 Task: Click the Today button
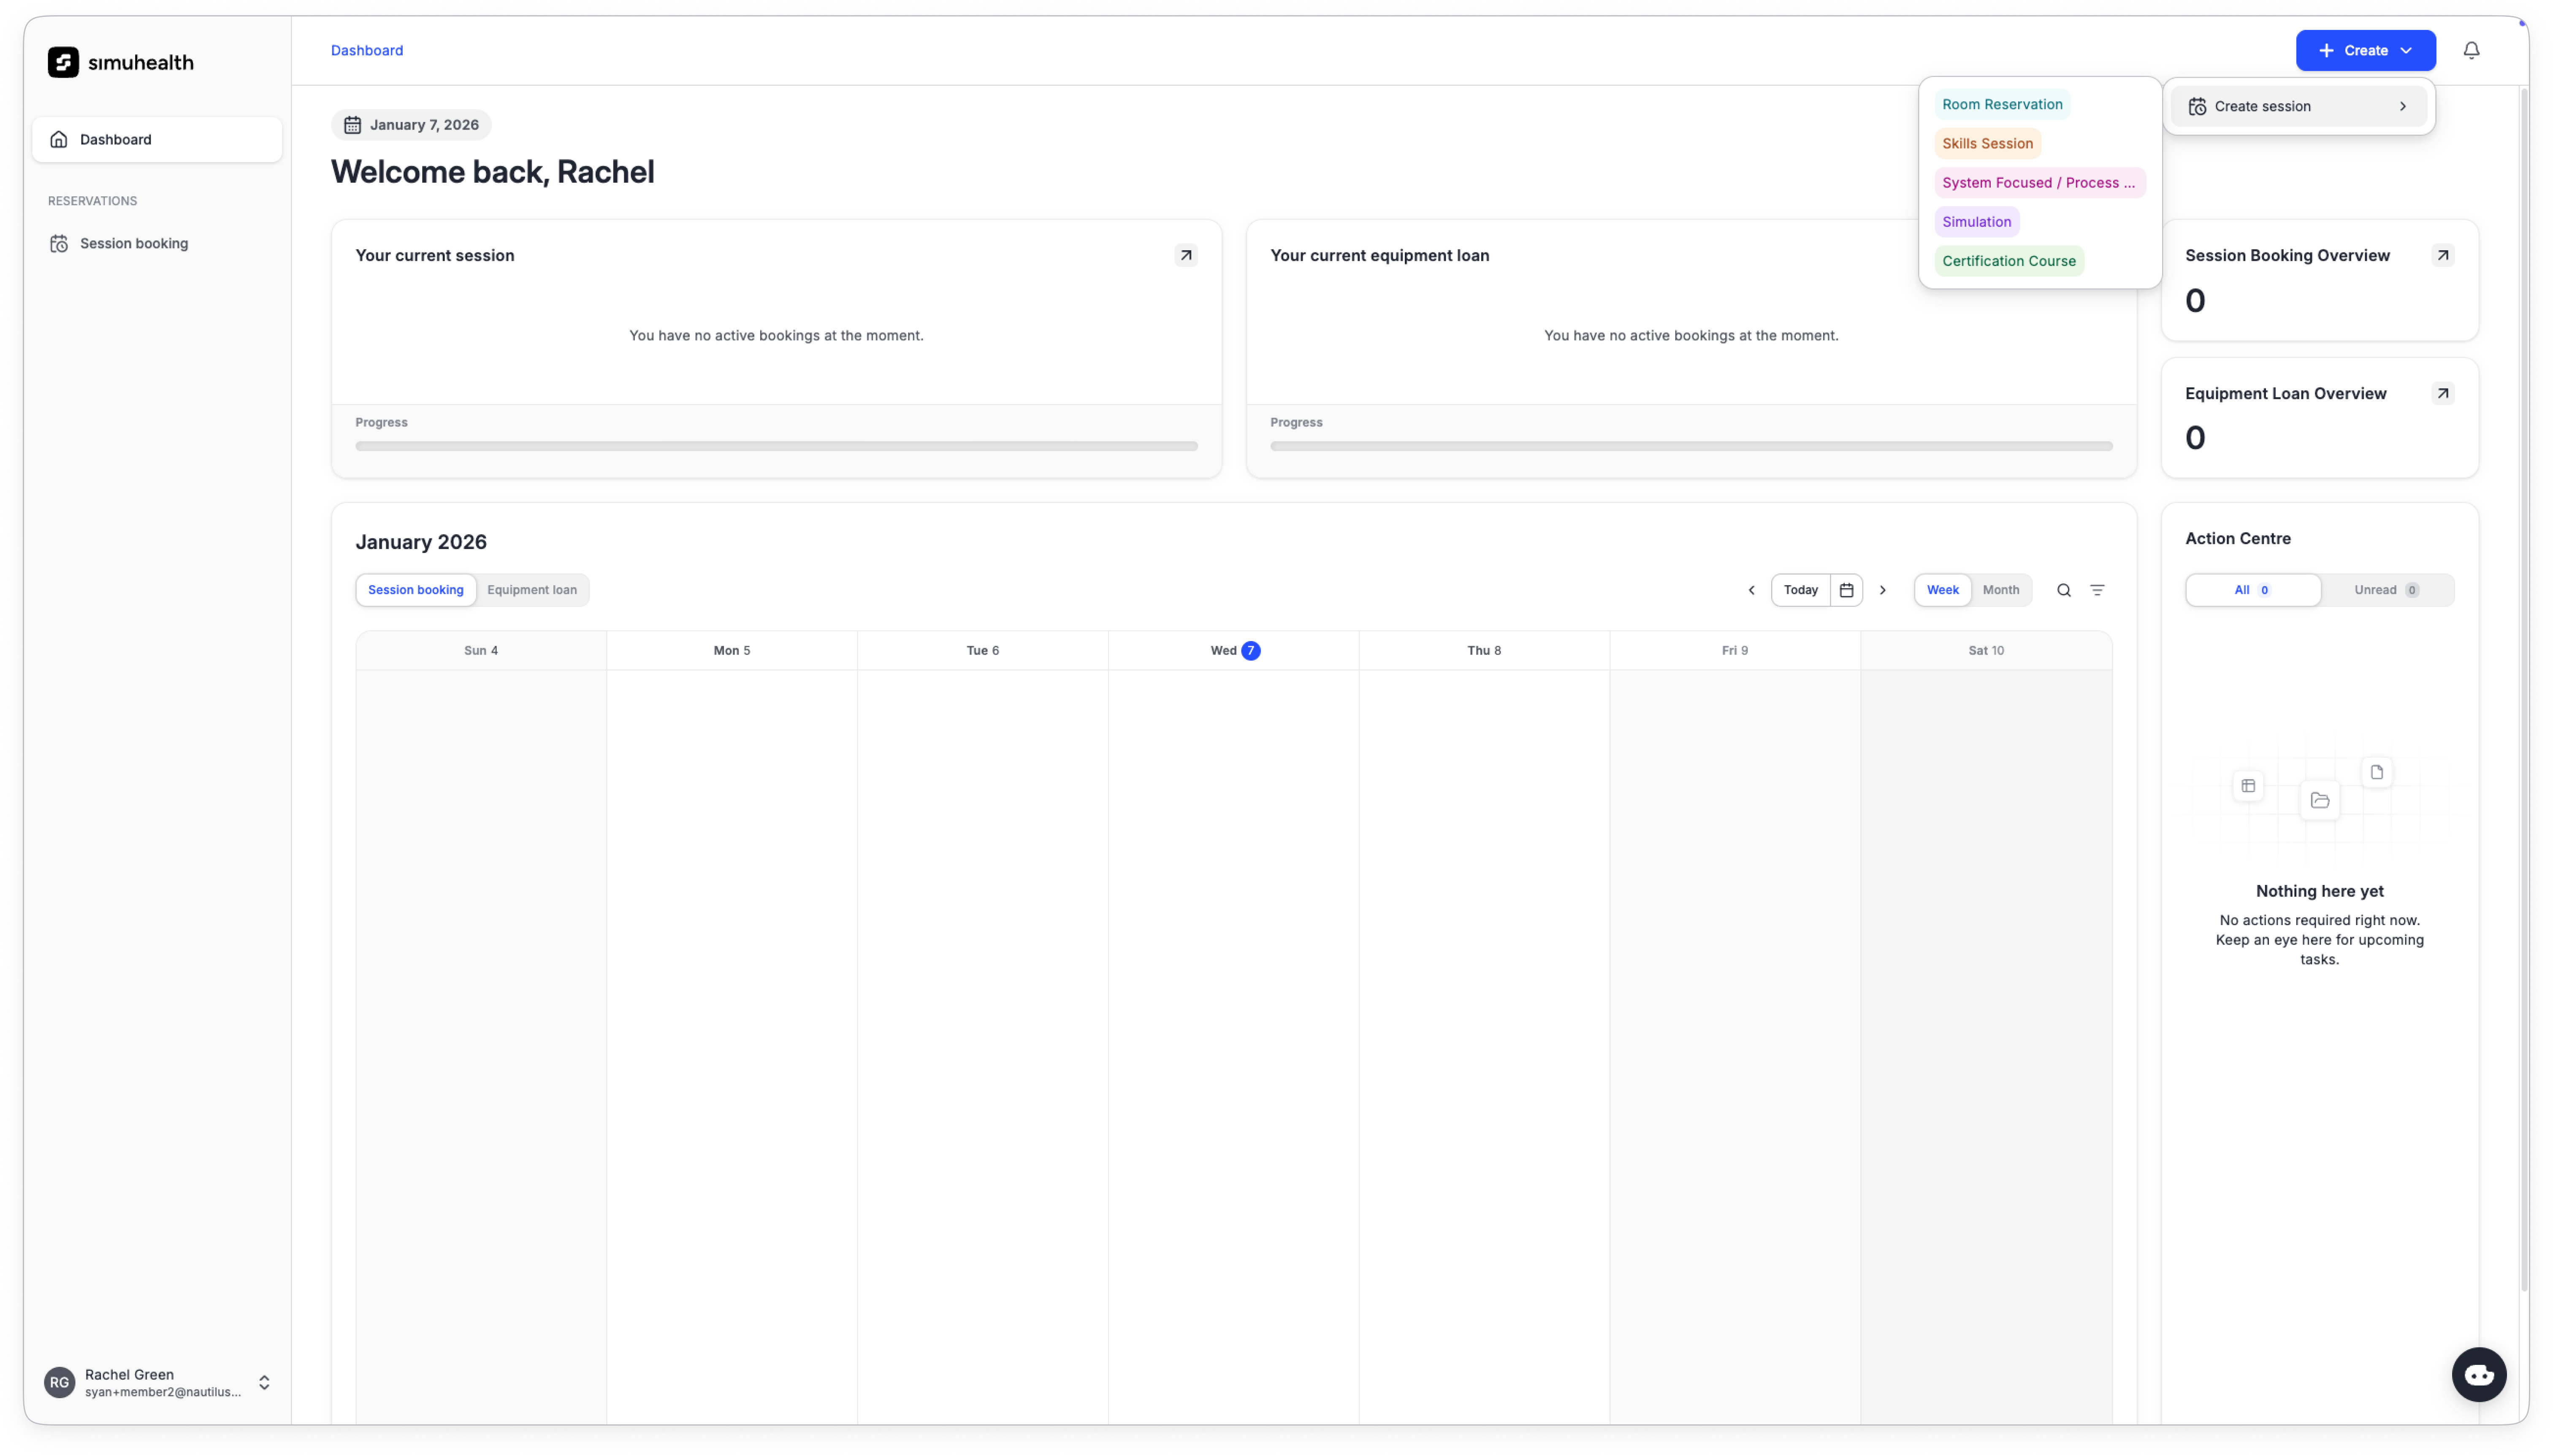point(1800,590)
